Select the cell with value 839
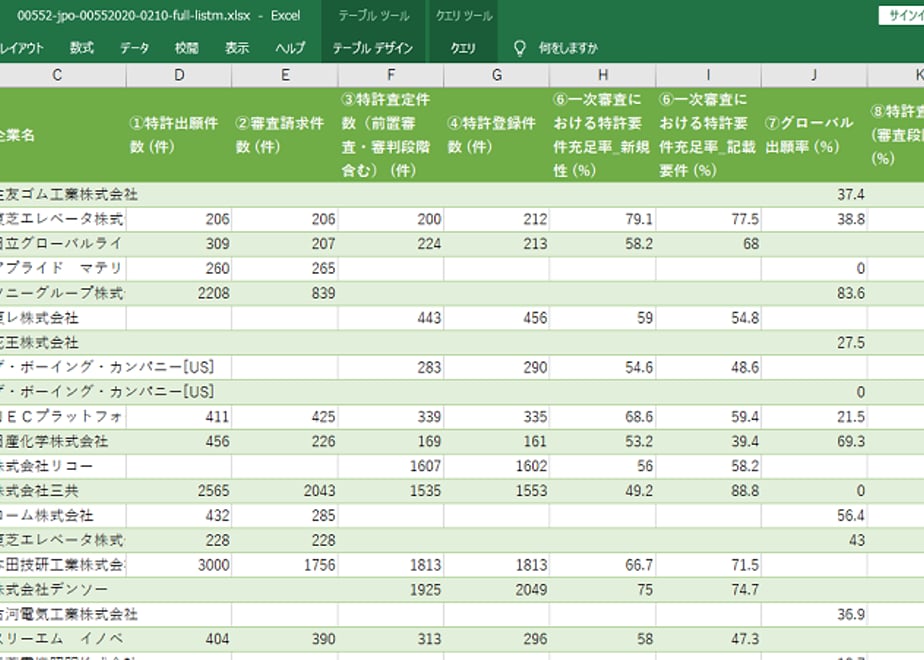 [285, 293]
